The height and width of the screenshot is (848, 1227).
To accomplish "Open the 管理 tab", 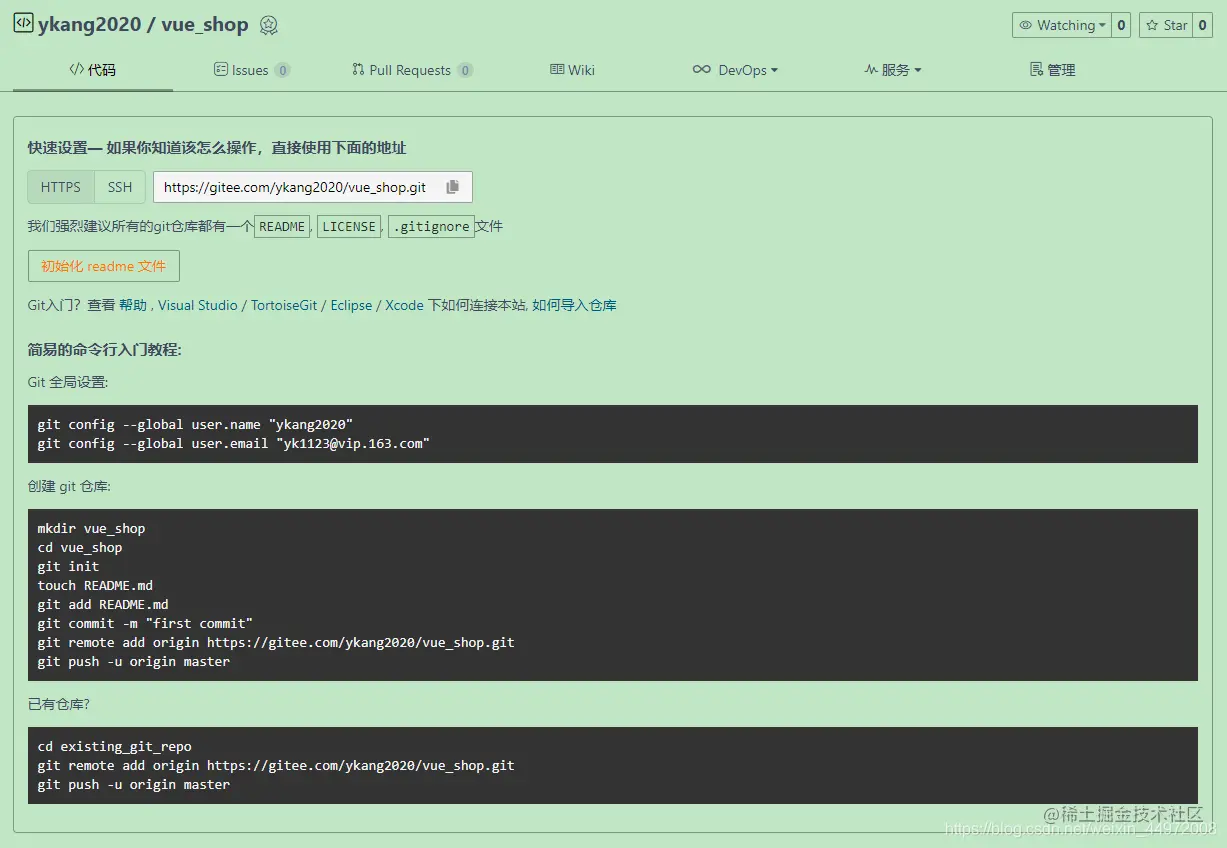I will (1053, 70).
